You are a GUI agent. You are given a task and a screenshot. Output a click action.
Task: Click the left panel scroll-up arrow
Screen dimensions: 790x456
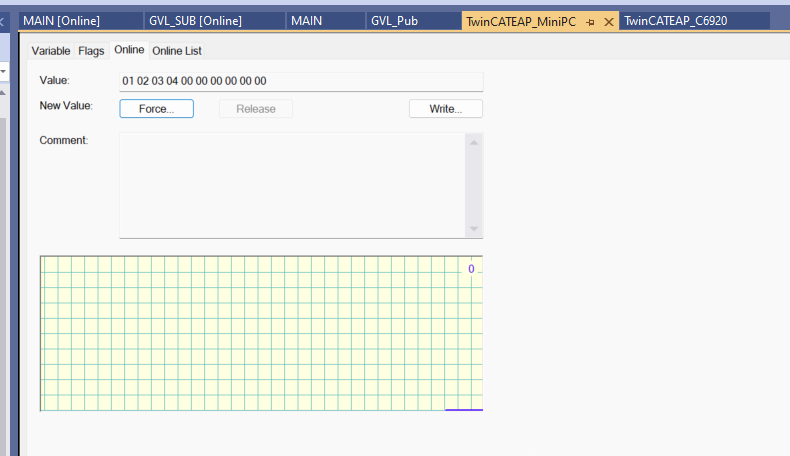(x=3, y=93)
